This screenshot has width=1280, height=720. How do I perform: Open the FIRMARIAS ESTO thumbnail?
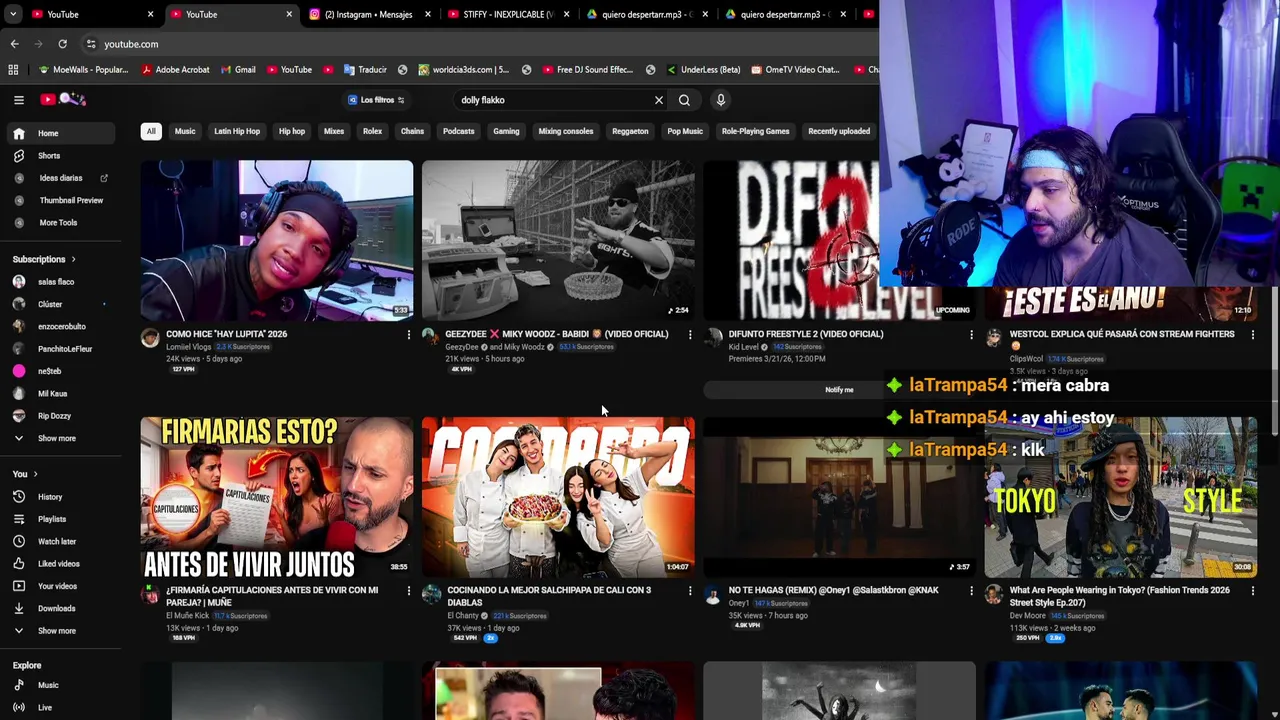pos(277,497)
